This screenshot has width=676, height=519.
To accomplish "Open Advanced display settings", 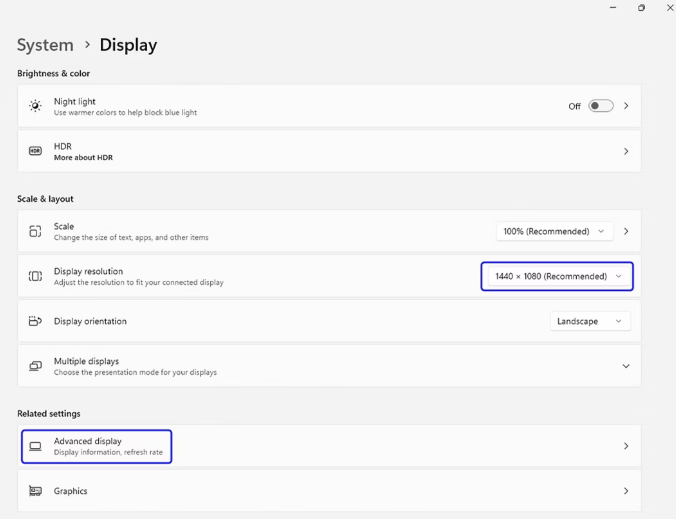I will tap(329, 446).
